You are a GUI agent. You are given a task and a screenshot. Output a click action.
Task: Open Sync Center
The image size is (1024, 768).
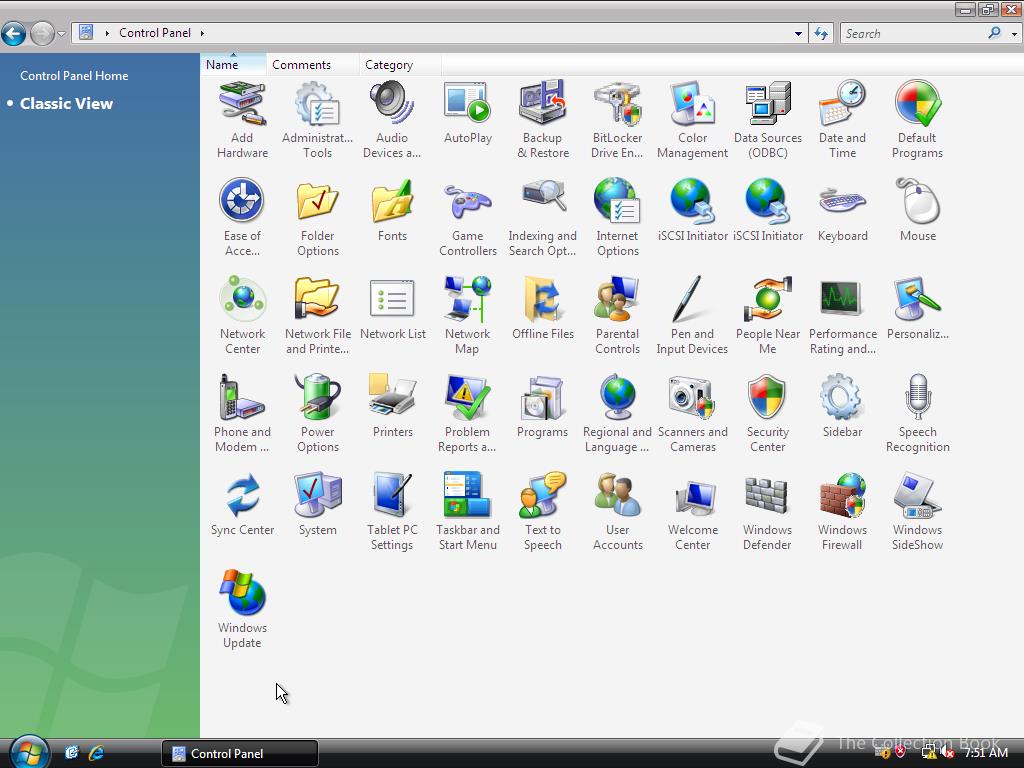[242, 504]
